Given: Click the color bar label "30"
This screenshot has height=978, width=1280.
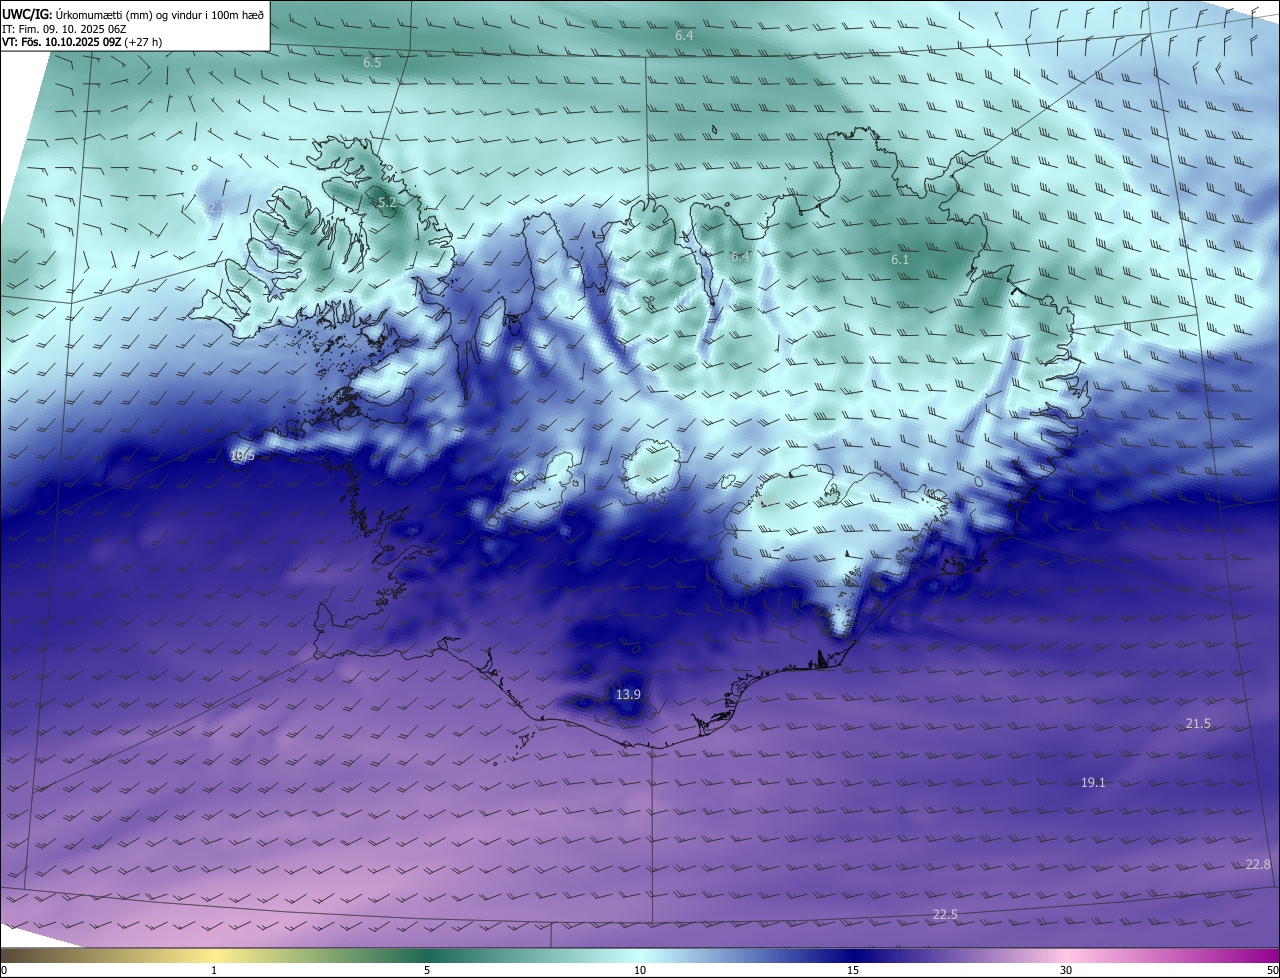Looking at the screenshot, I should click(x=1066, y=970).
